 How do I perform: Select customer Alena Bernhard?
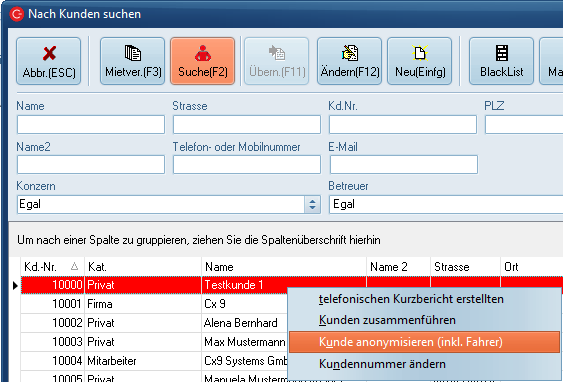click(241, 323)
